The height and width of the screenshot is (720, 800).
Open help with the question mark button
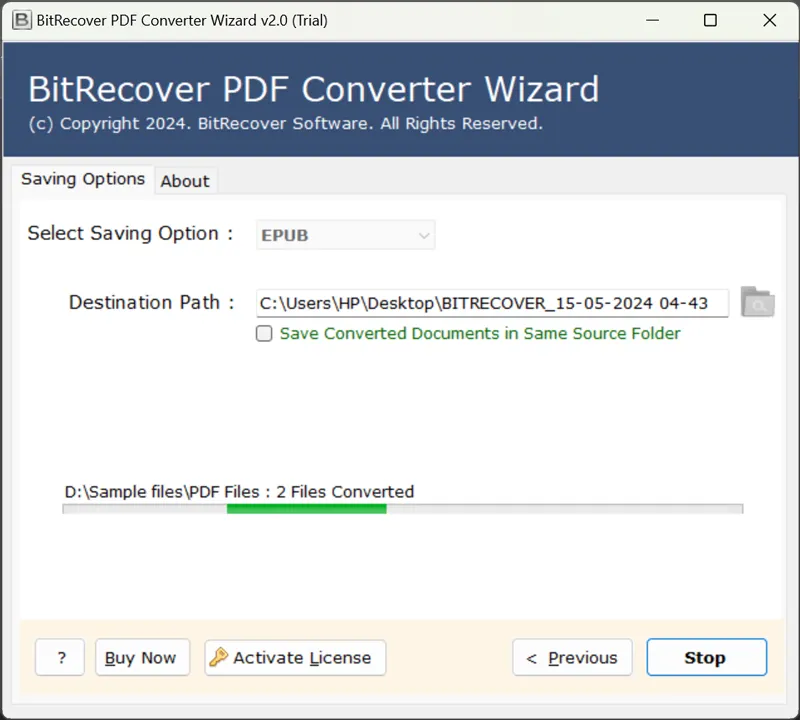click(61, 658)
